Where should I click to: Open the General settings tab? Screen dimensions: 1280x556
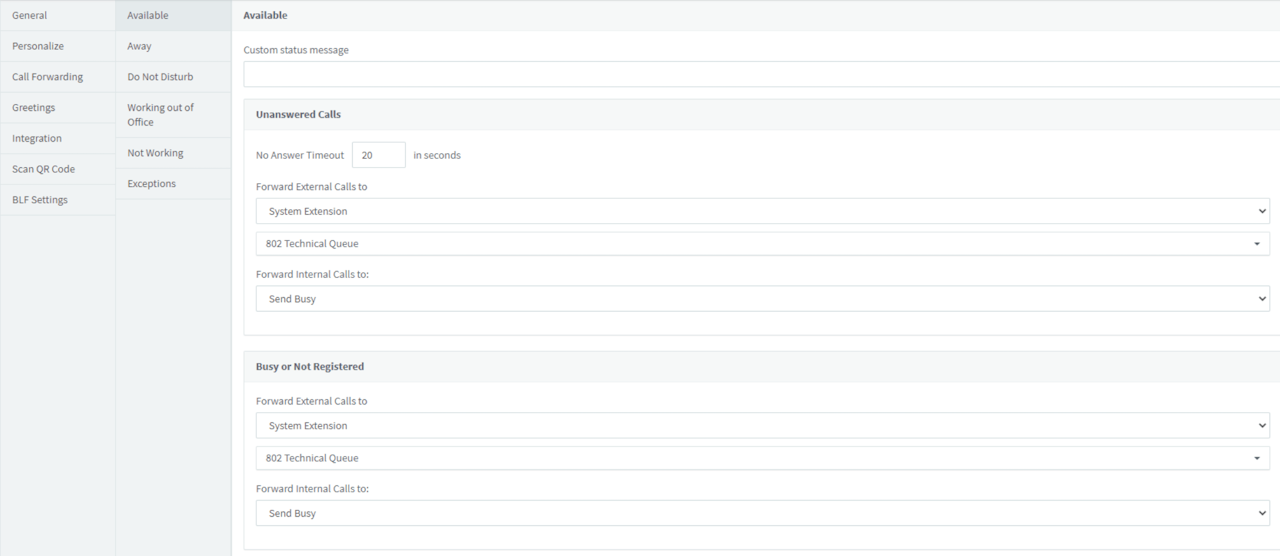[30, 16]
